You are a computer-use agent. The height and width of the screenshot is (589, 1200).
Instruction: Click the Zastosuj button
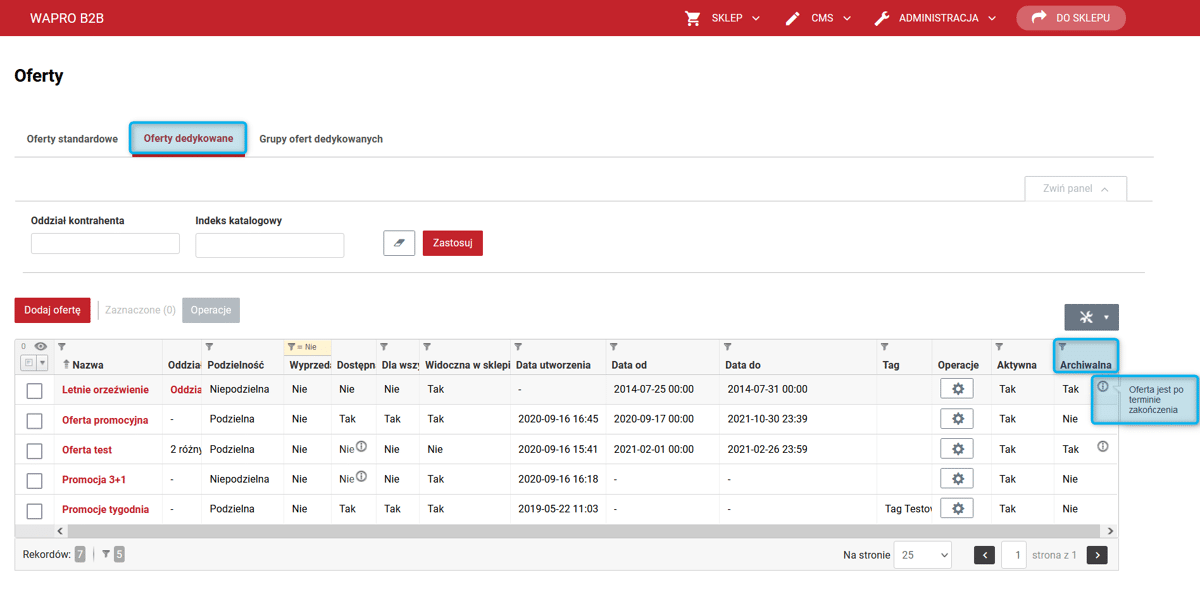pyautogui.click(x=453, y=243)
